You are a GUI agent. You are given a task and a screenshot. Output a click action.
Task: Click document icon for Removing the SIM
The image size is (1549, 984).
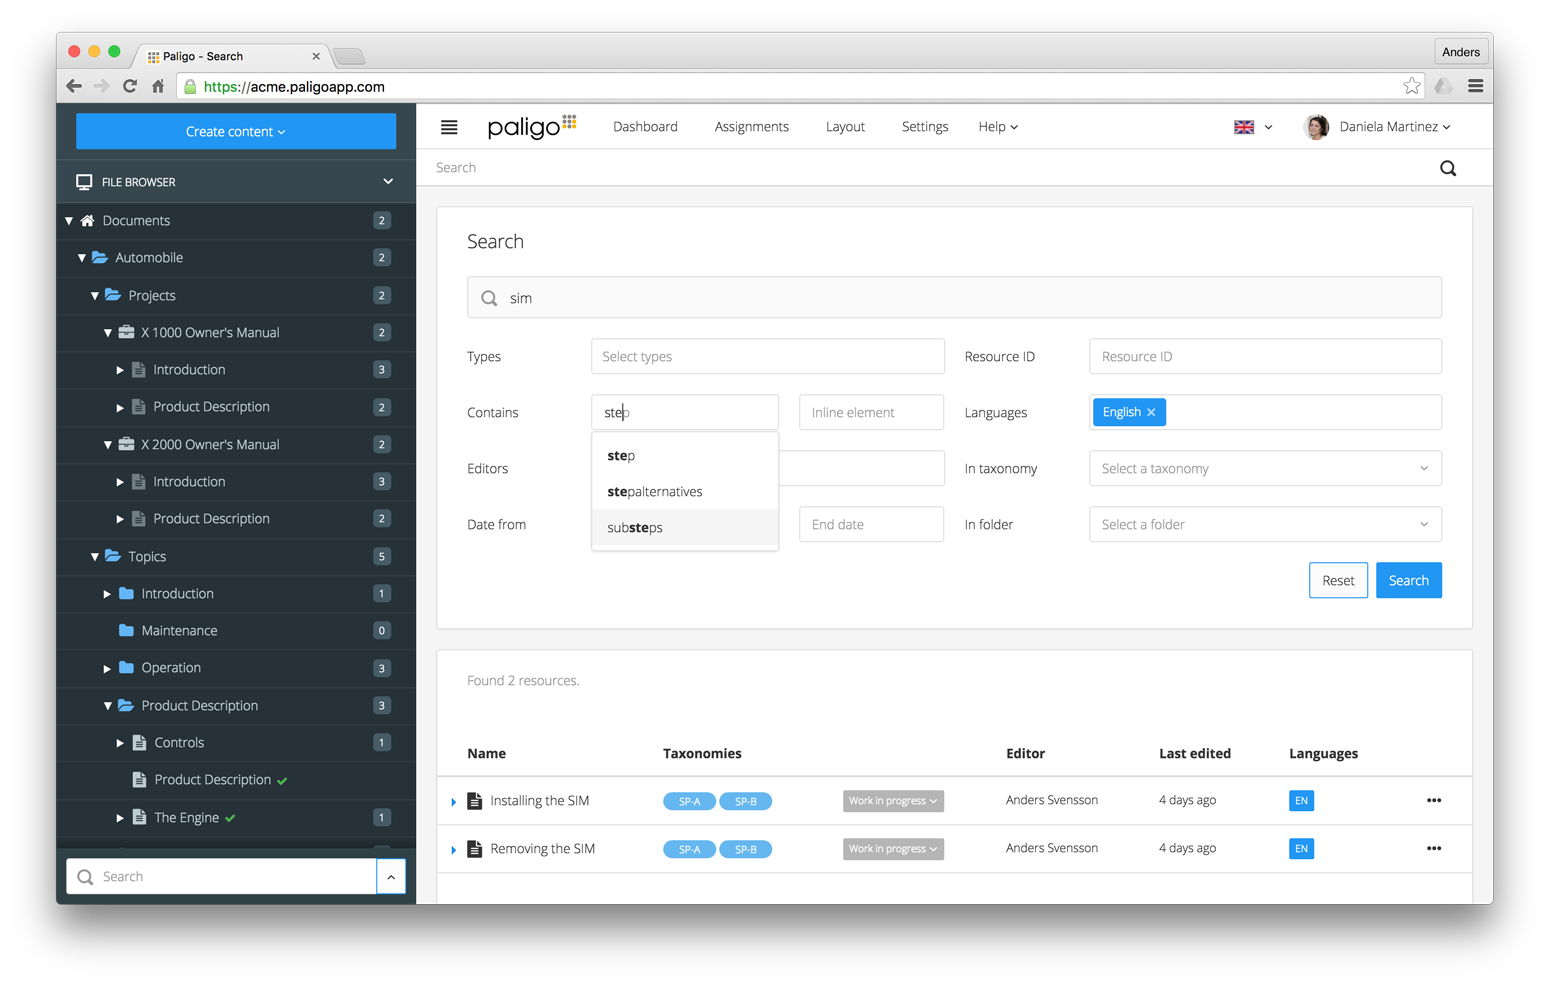(475, 849)
